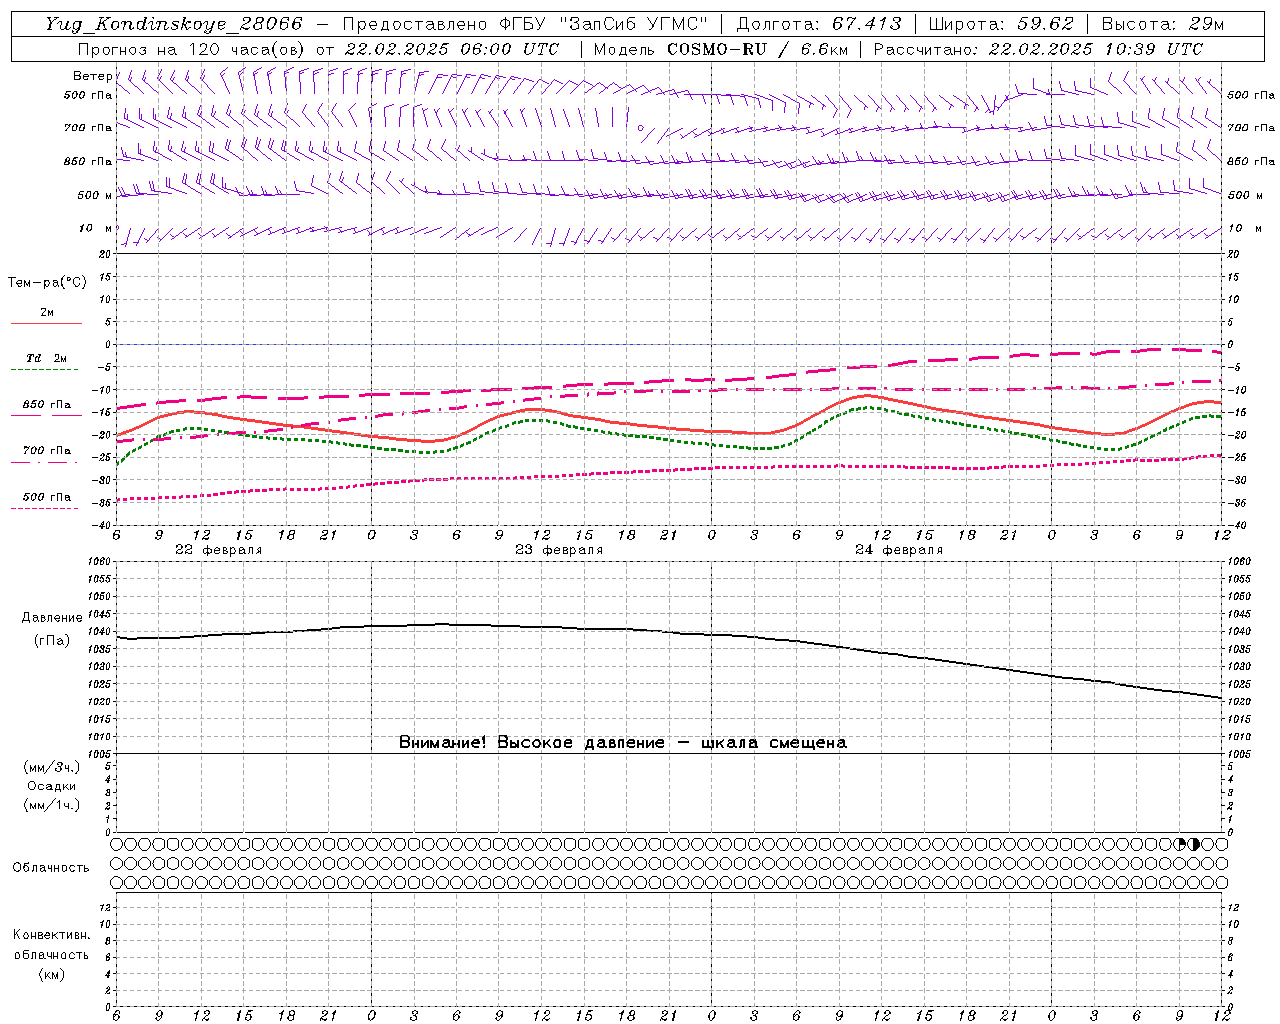
Task: Click the Облачность panel label
Action: [x=51, y=868]
